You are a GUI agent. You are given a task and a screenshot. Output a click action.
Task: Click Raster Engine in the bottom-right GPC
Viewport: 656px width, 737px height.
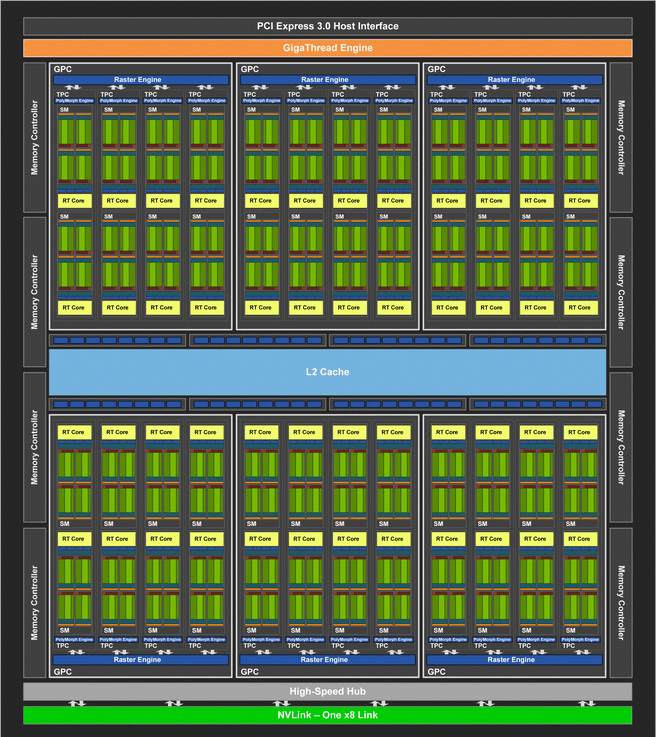click(x=515, y=659)
